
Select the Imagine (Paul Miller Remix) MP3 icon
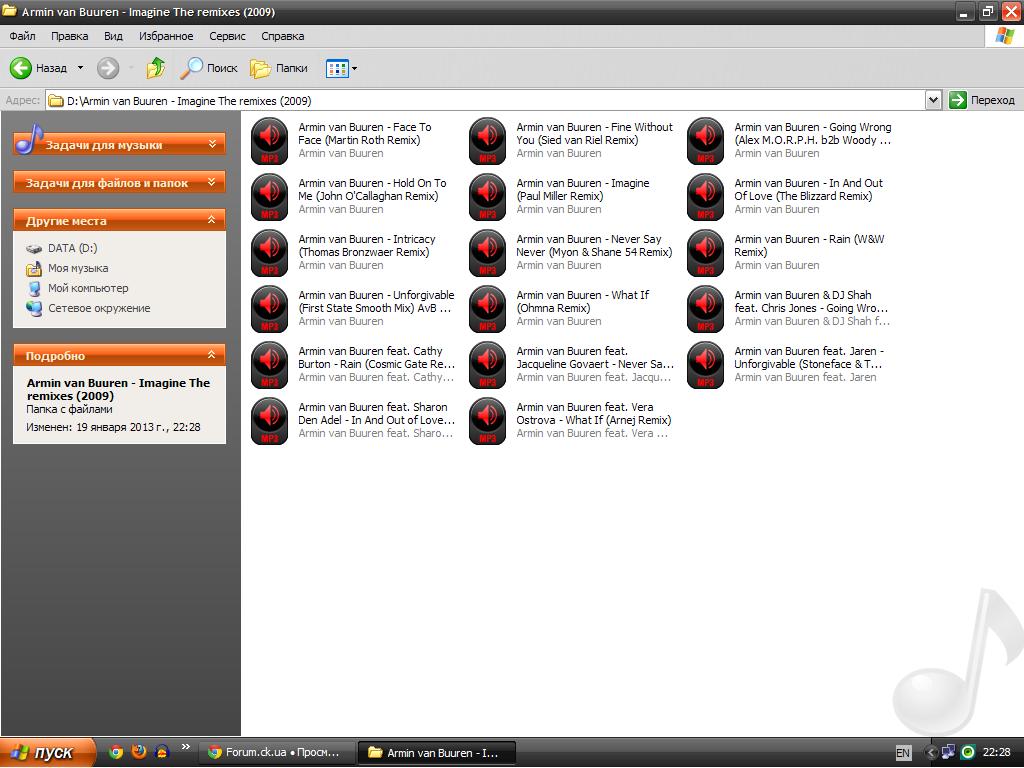[488, 197]
